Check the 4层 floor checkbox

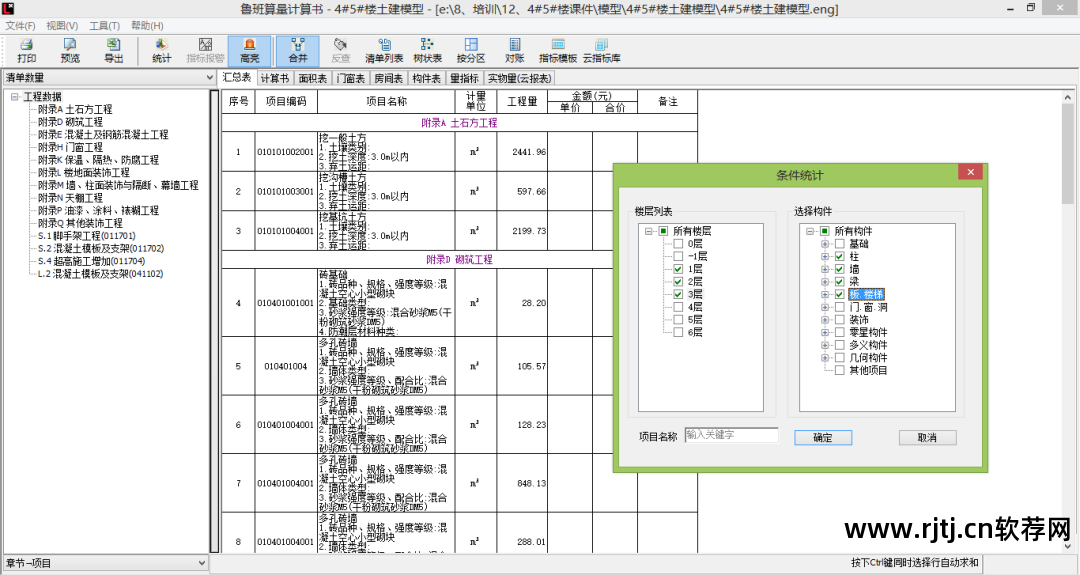678,307
